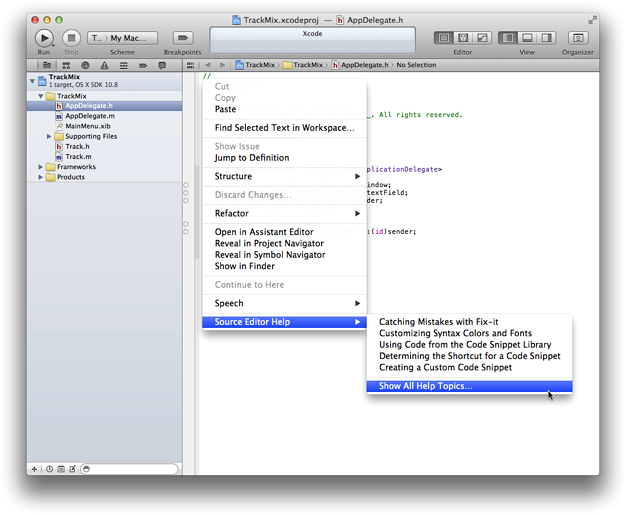Click Show All Help Topics
Viewport: 626px width, 515px height.
coord(470,386)
